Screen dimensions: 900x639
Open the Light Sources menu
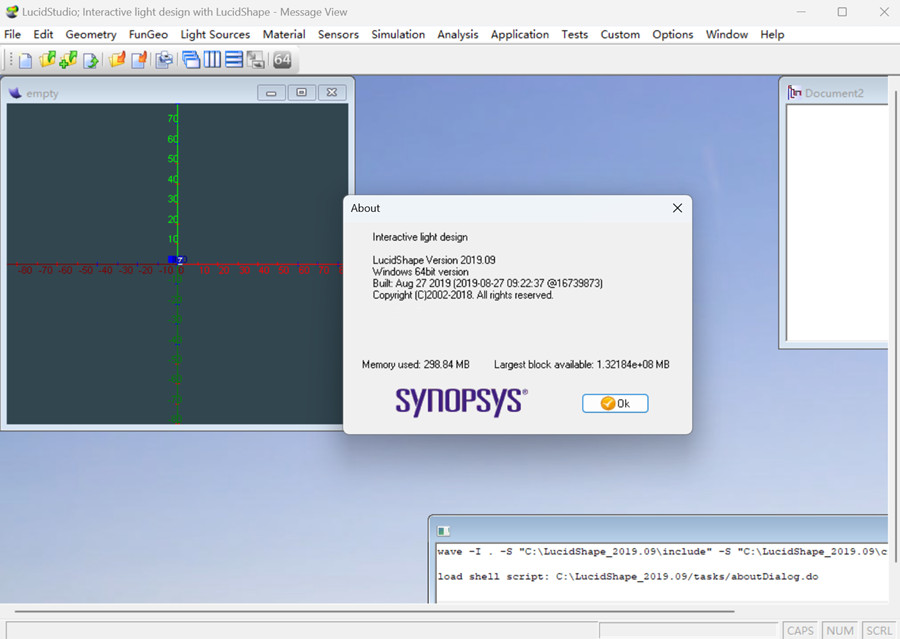(215, 34)
